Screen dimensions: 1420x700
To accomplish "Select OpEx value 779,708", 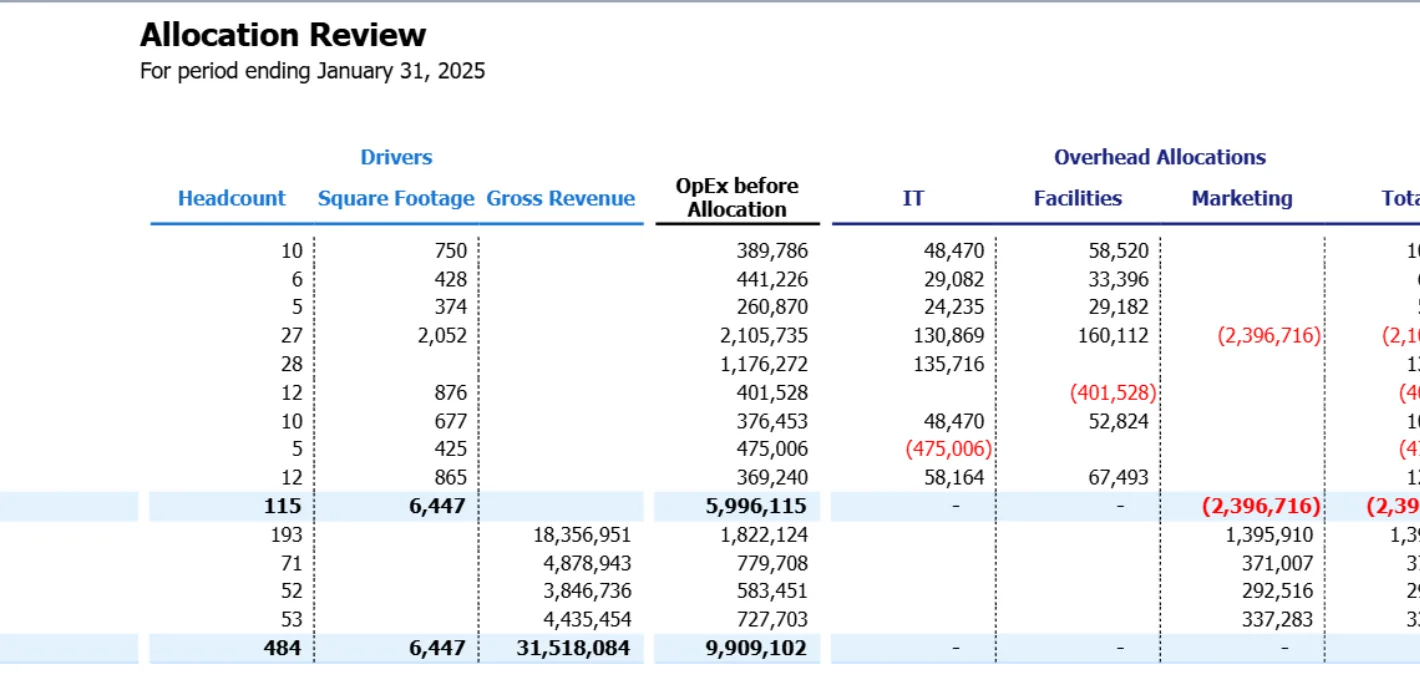I will click(x=772, y=563).
